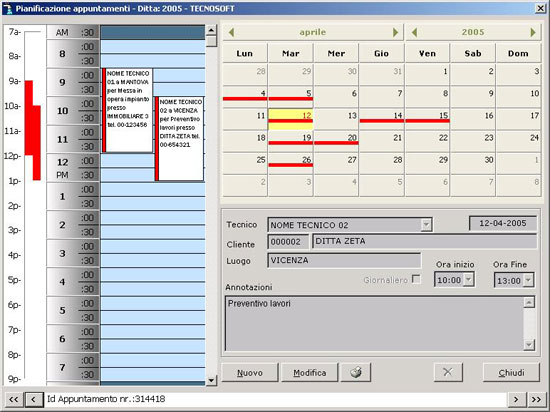This screenshot has width=550, height=412.
Task: Click the Luogo field VICENZA
Action: pyautogui.click(x=344, y=261)
